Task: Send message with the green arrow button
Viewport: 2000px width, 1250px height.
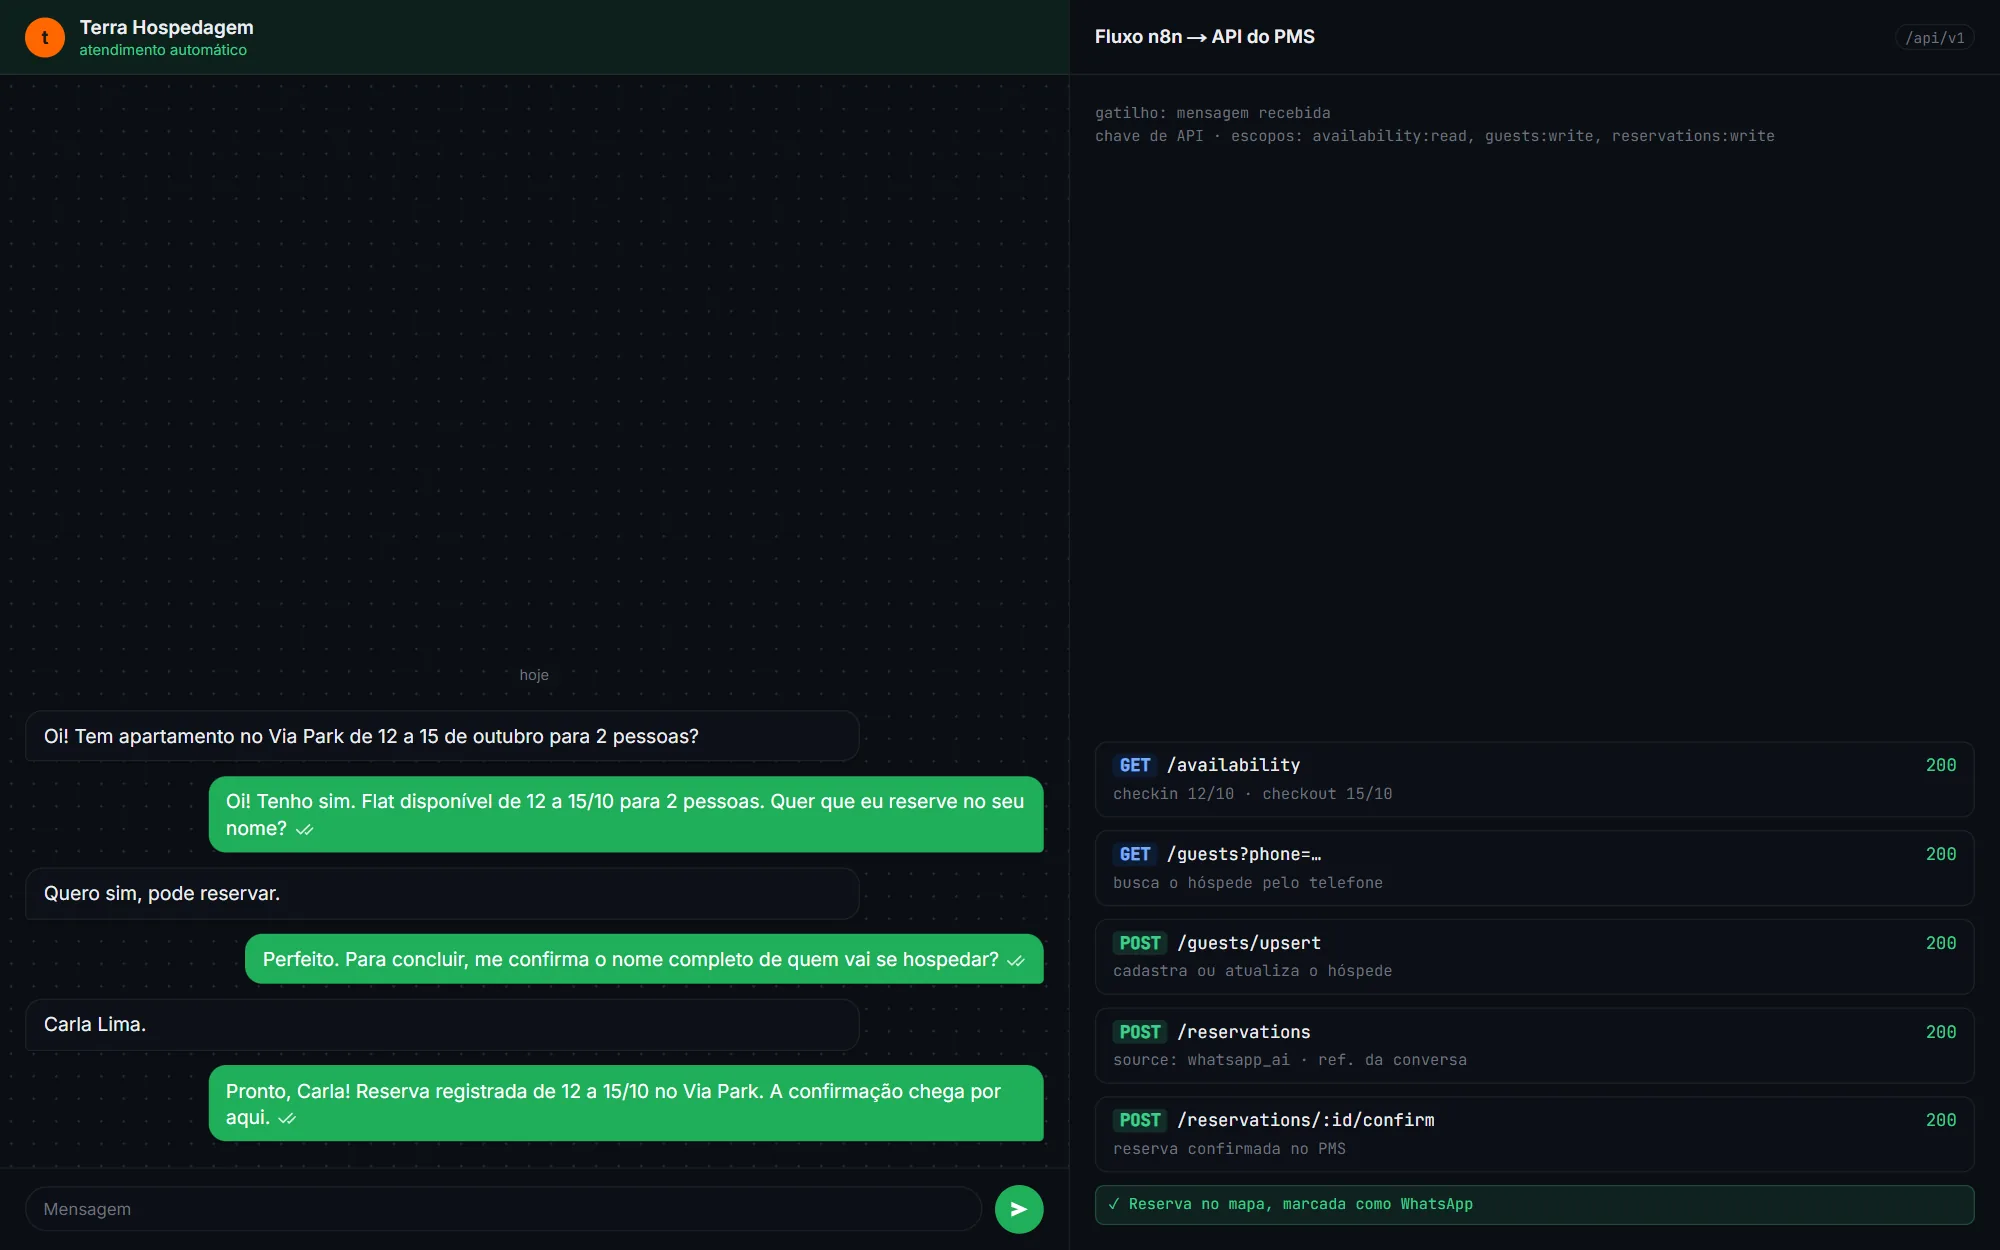Action: click(x=1019, y=1209)
